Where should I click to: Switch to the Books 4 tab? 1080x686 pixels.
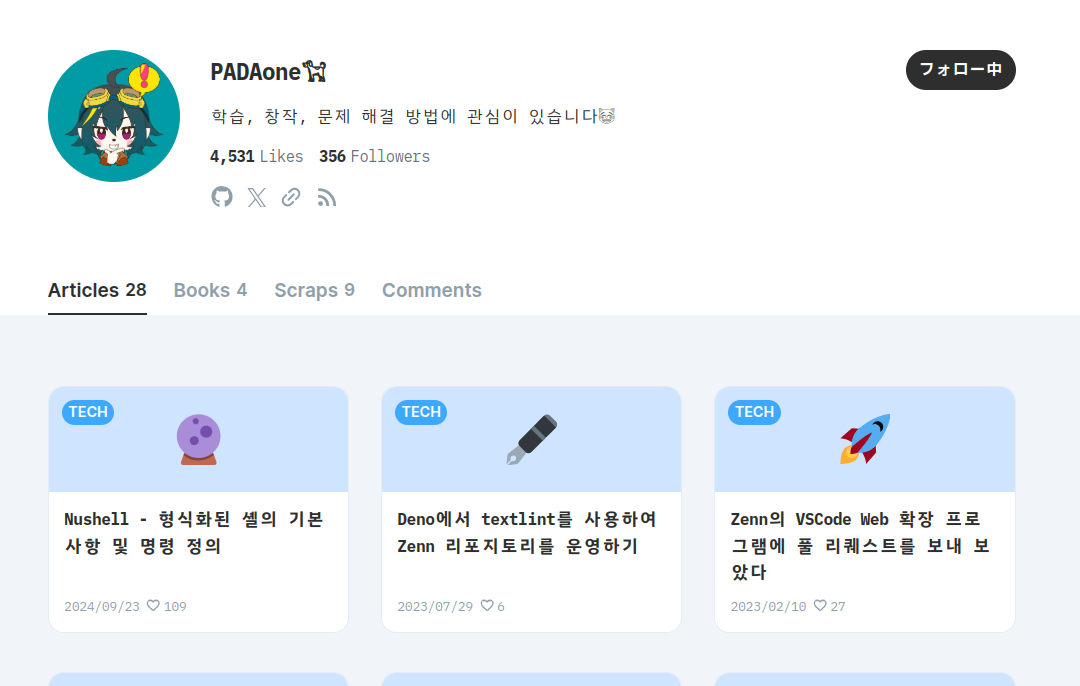click(x=210, y=290)
